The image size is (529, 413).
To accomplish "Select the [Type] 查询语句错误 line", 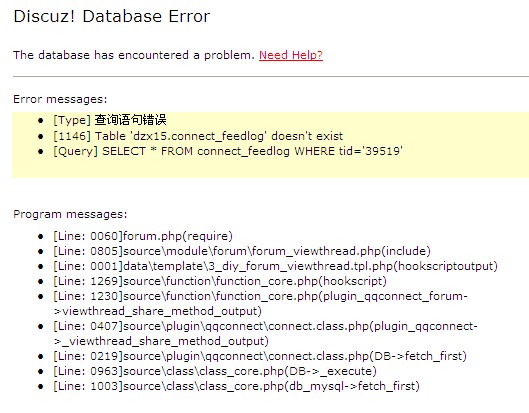I will coord(110,120).
